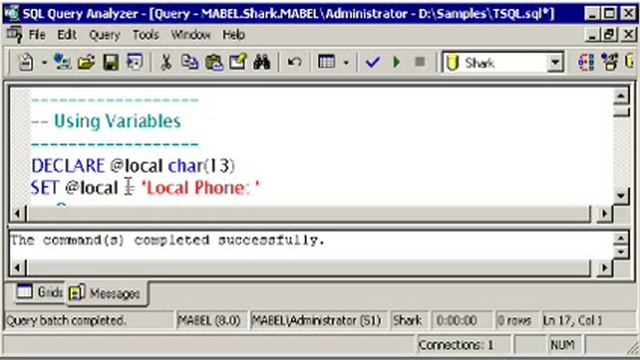Click the Connect to server icon
Screen dimensions: 640x360
62,62
